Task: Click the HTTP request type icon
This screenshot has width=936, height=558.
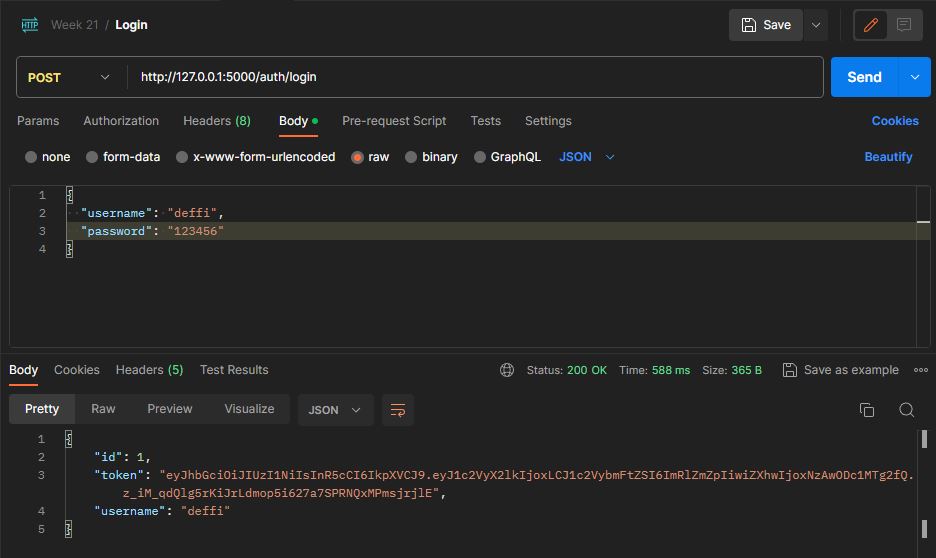Action: [30, 24]
